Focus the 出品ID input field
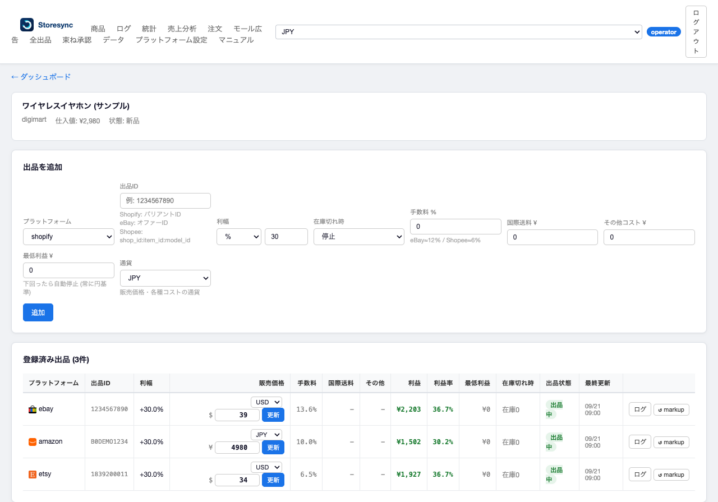Image resolution: width=718 pixels, height=502 pixels. coord(165,201)
